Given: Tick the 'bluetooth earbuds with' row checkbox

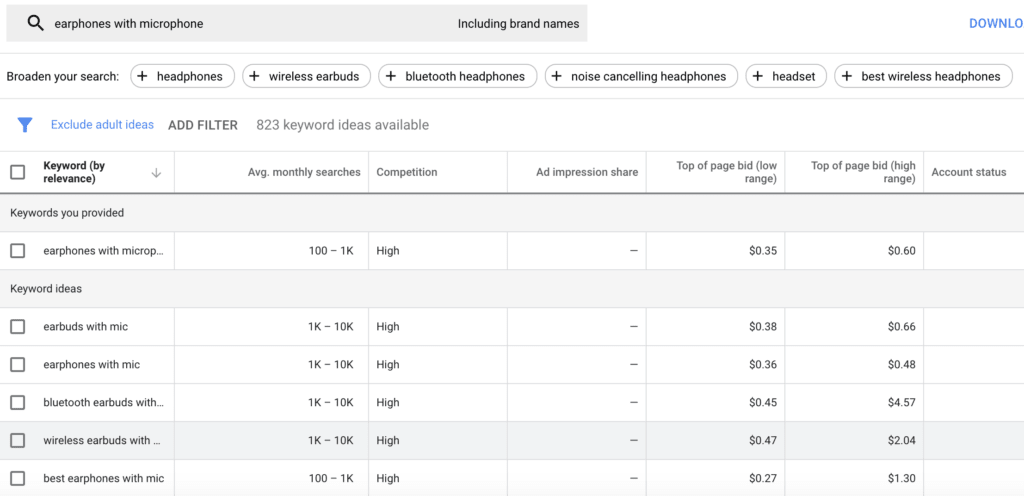Looking at the screenshot, I should coord(17,403).
